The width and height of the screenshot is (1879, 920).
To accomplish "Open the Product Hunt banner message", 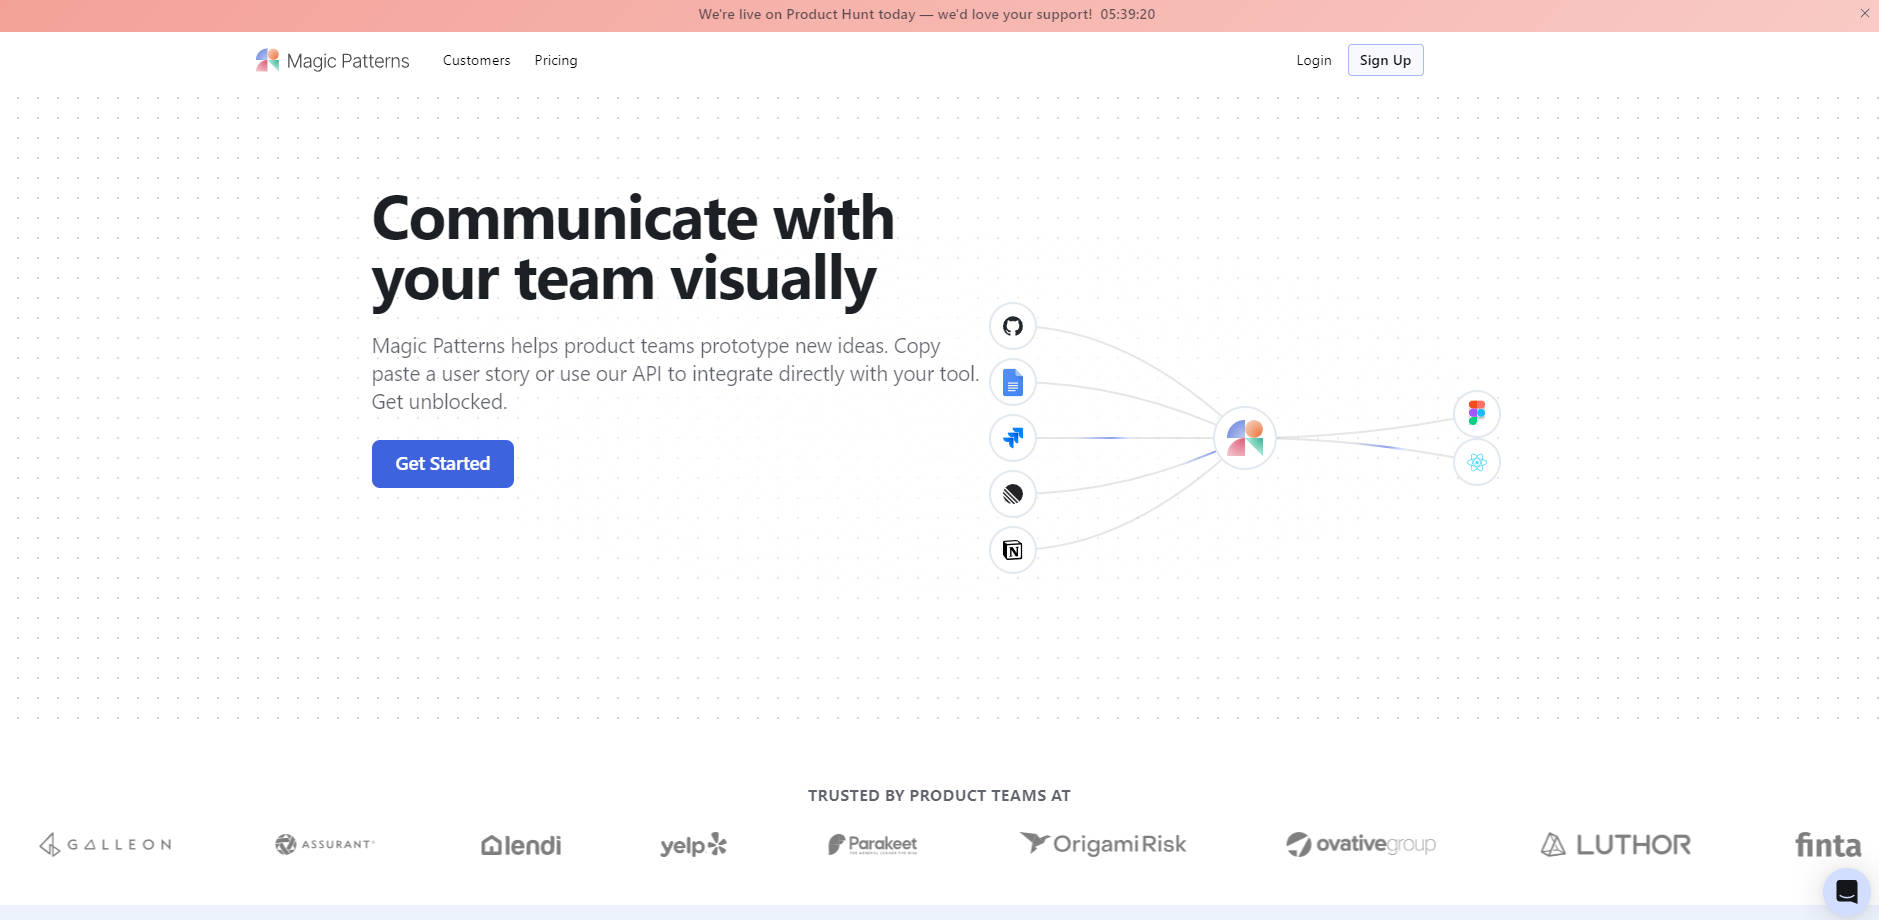I will pyautogui.click(x=895, y=15).
